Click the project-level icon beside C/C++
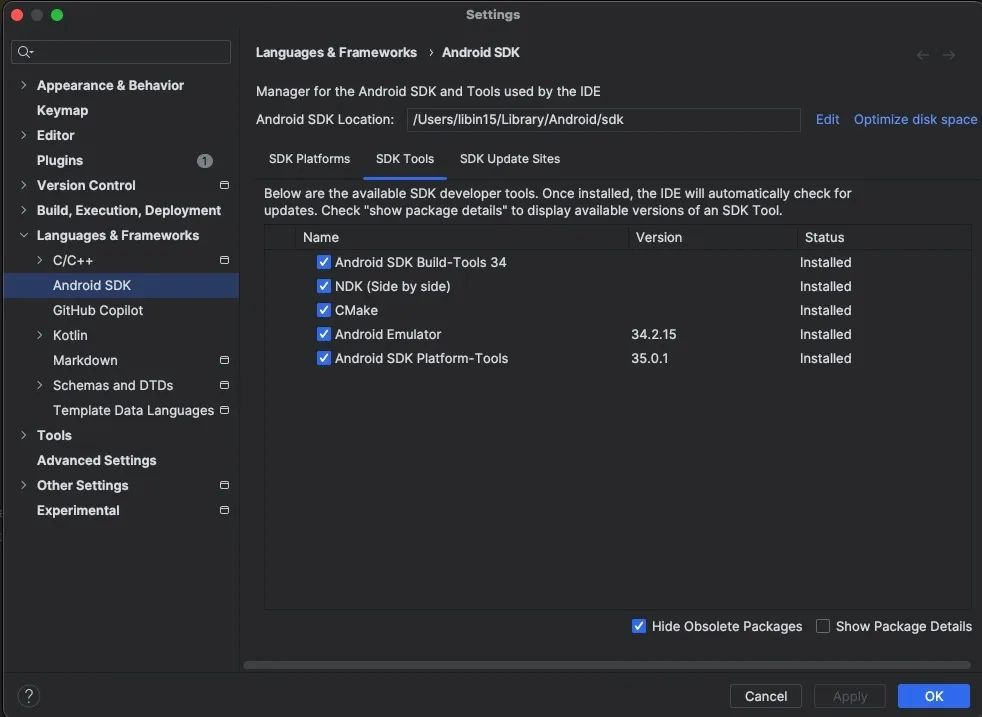The width and height of the screenshot is (982, 717). tap(224, 260)
